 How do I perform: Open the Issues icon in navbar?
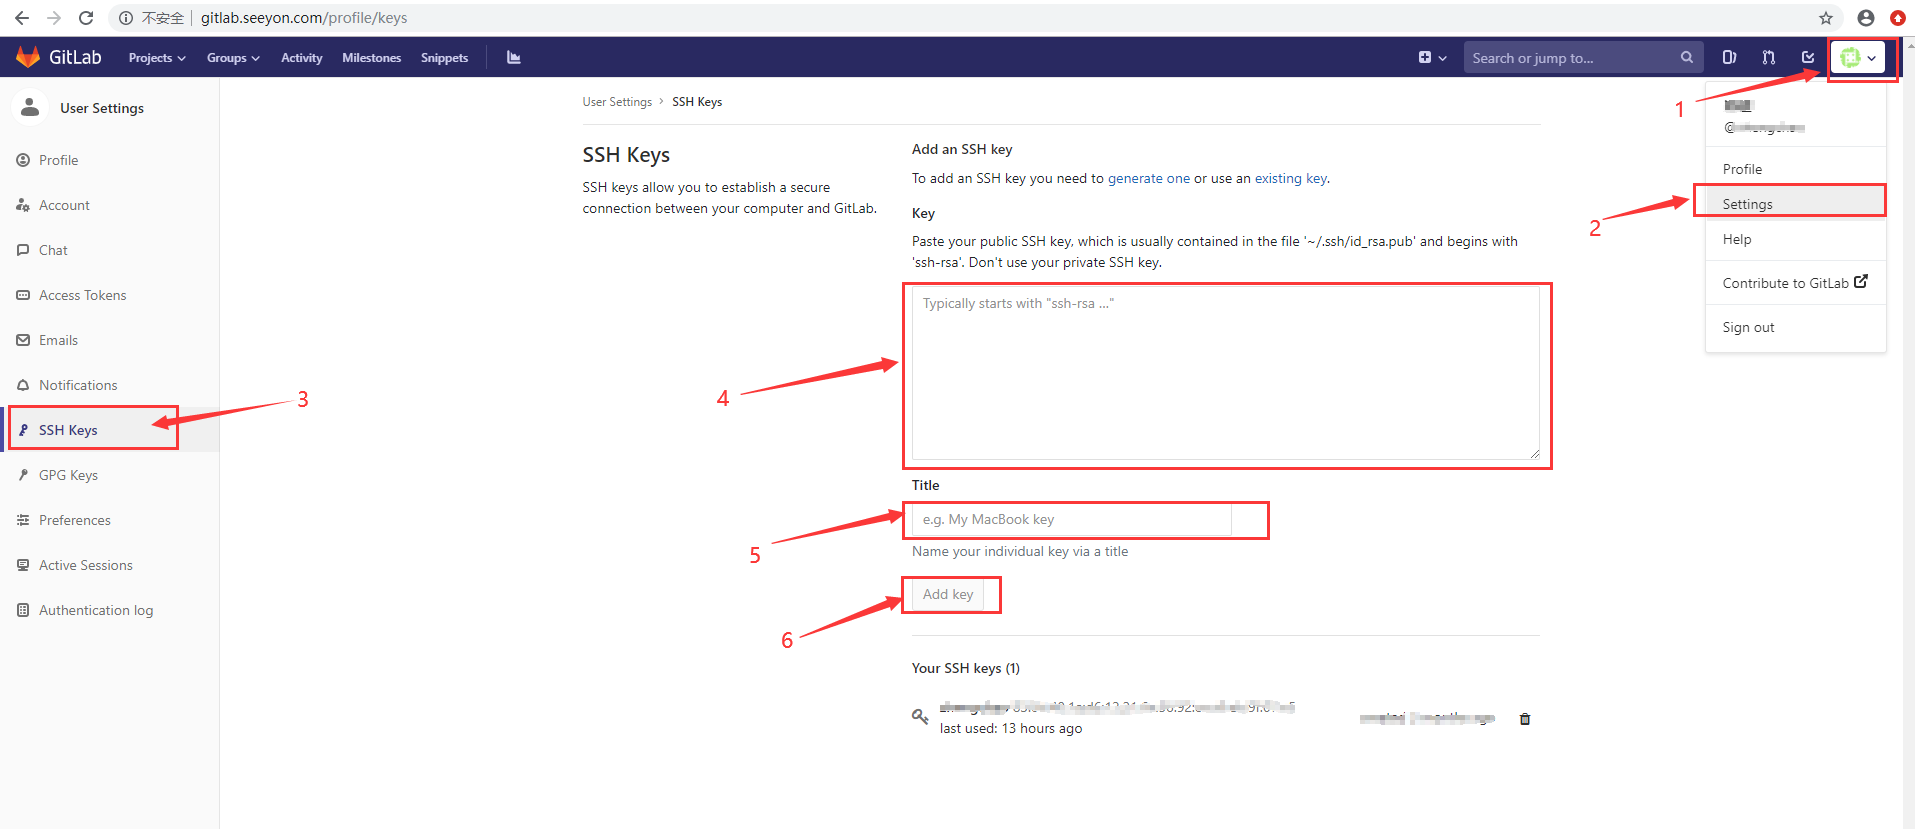1729,57
